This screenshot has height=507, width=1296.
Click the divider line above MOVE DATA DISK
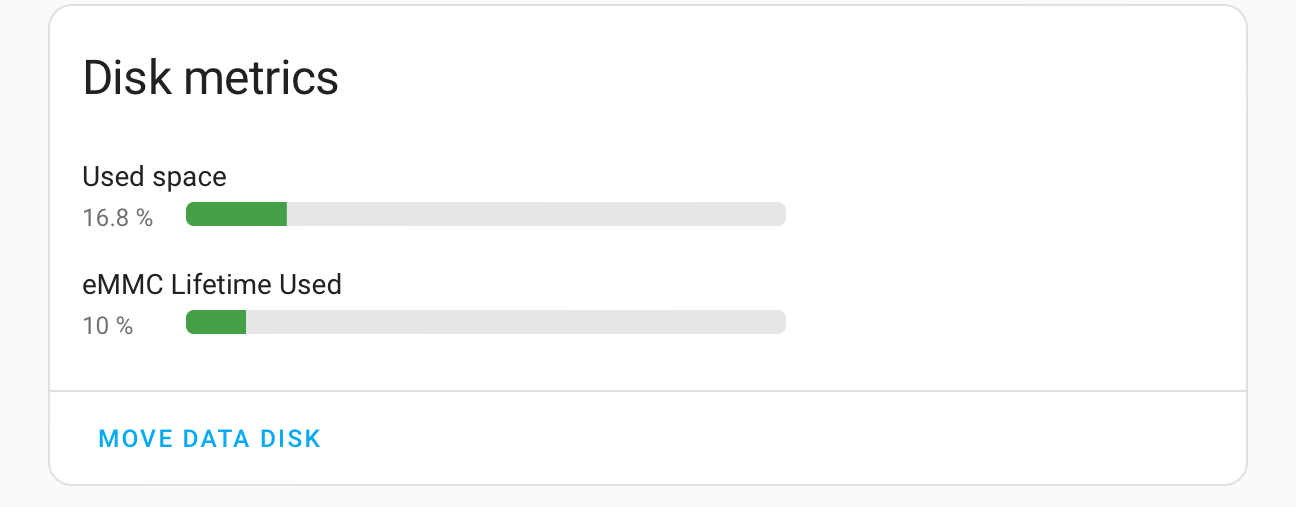pos(648,390)
